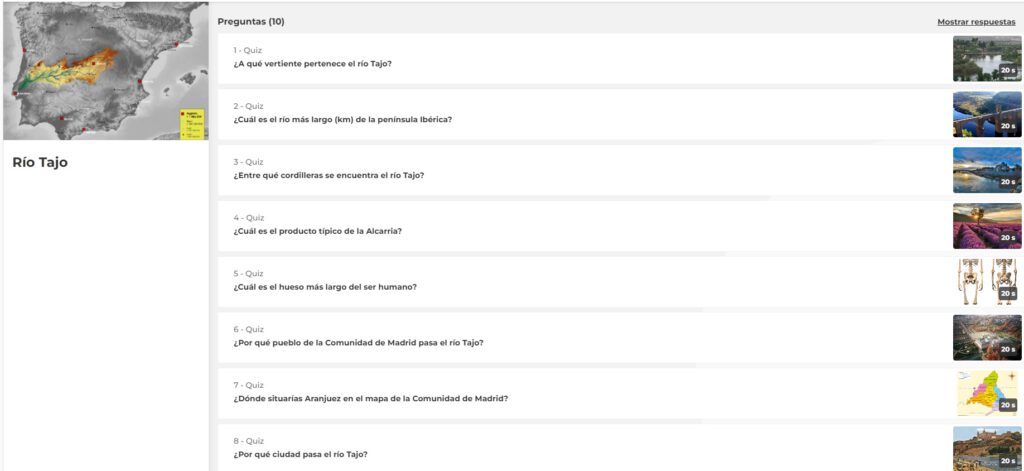This screenshot has height=471, width=1024.
Task: Click the Río Tajo quiz title
Action: 40,162
